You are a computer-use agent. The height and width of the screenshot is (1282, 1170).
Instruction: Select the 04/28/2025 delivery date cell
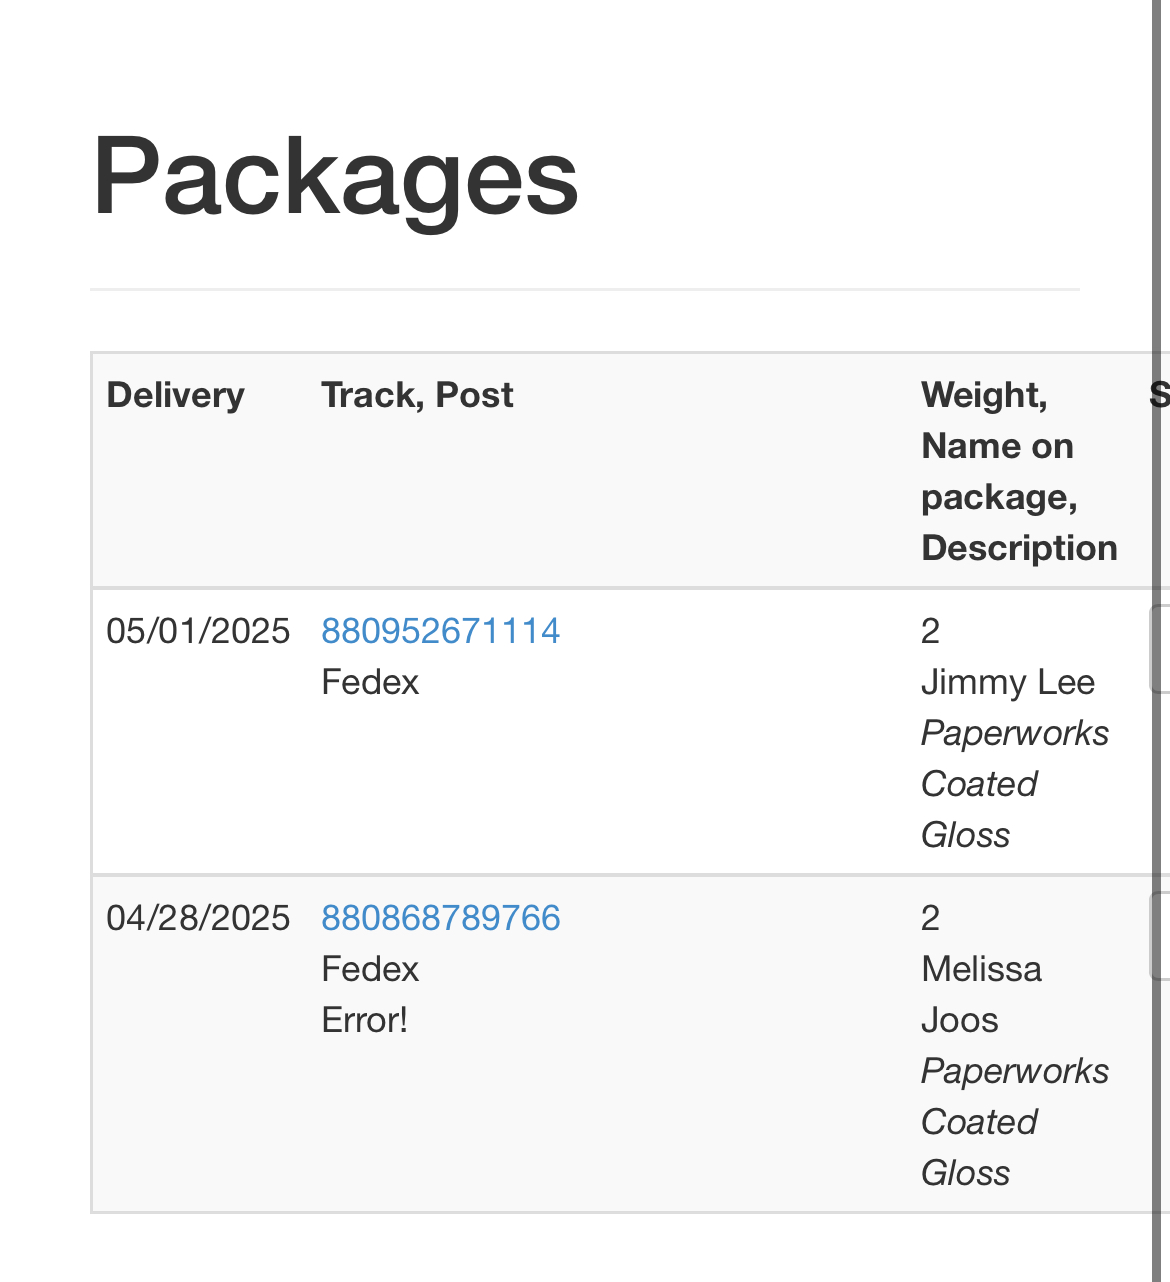pos(198,918)
